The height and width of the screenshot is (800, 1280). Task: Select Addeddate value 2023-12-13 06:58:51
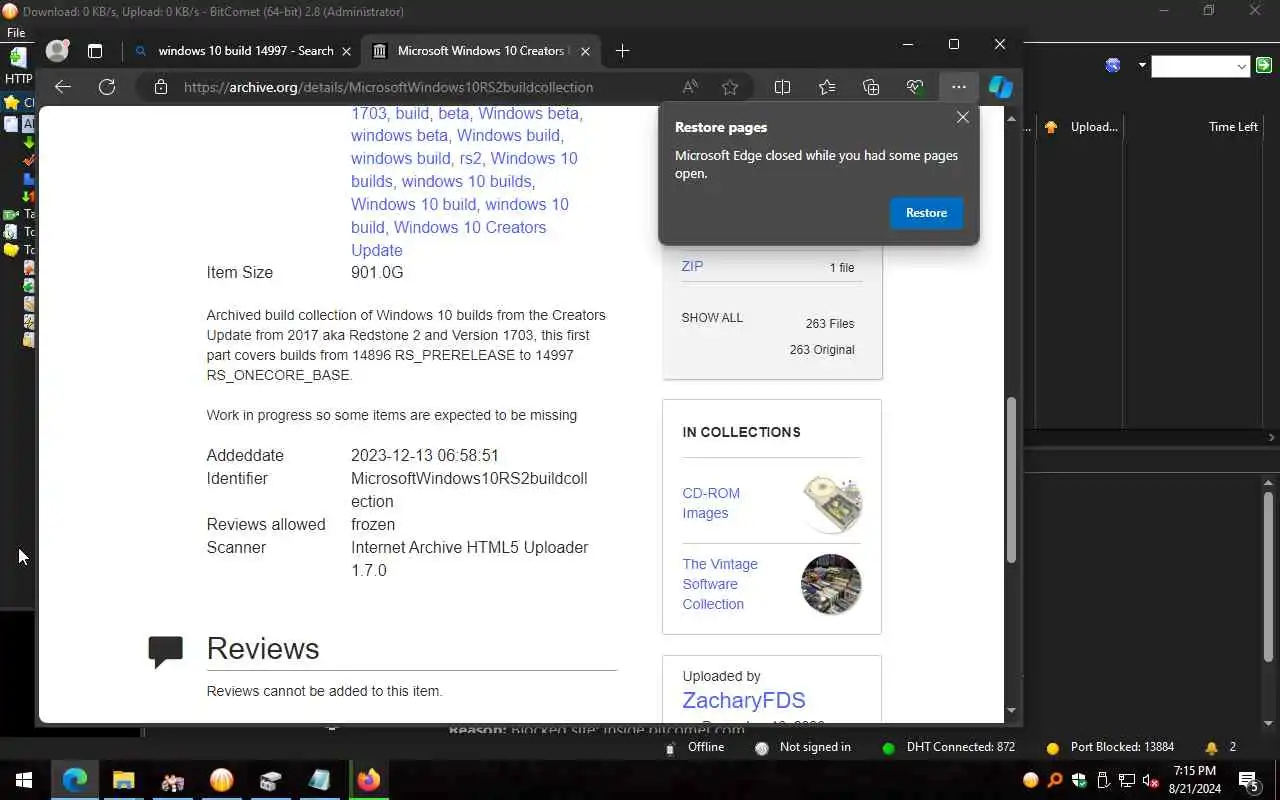point(425,455)
